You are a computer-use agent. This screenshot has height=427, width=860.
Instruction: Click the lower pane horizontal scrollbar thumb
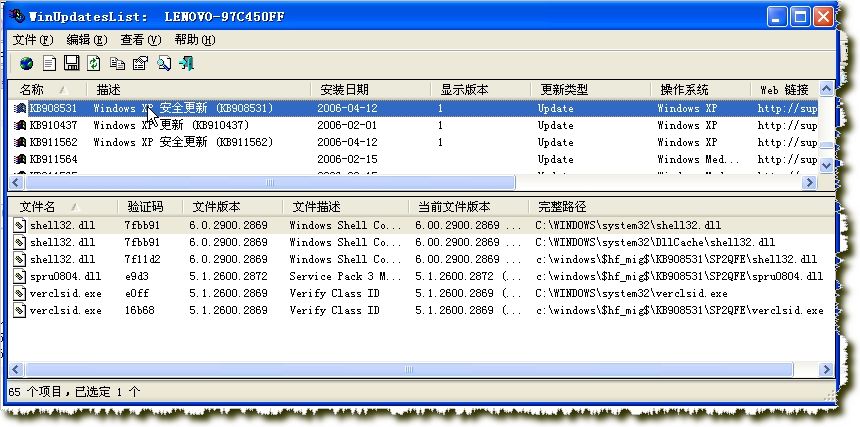coord(409,369)
